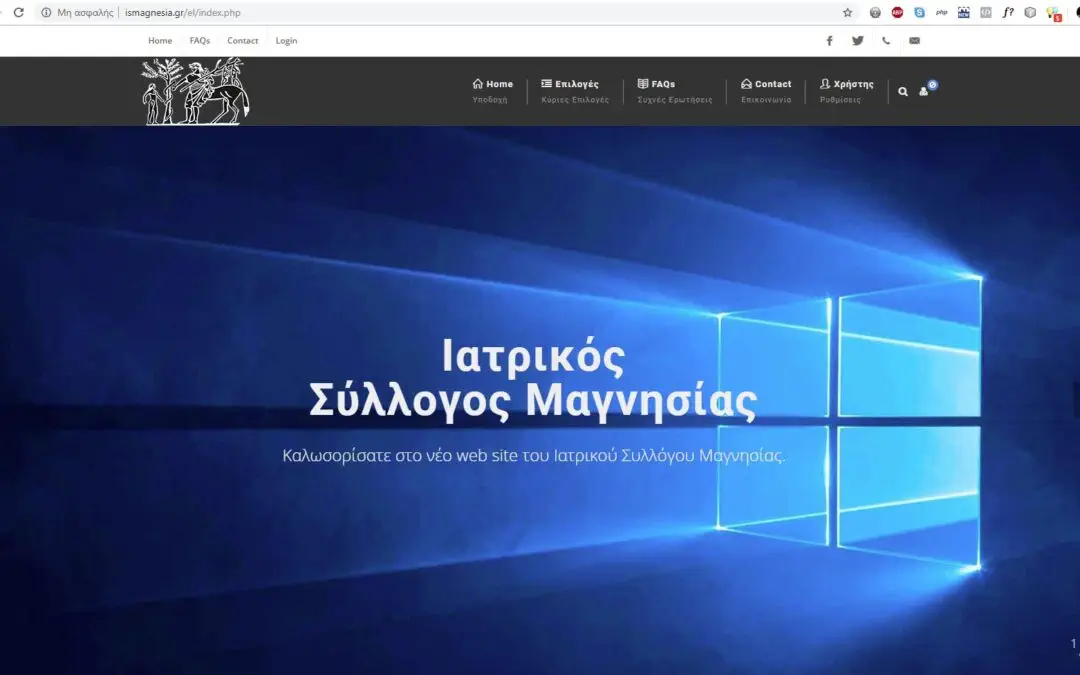This screenshot has height=675, width=1080.
Task: Click the 'NEW' blue extension icon
Action: [x=964, y=12]
